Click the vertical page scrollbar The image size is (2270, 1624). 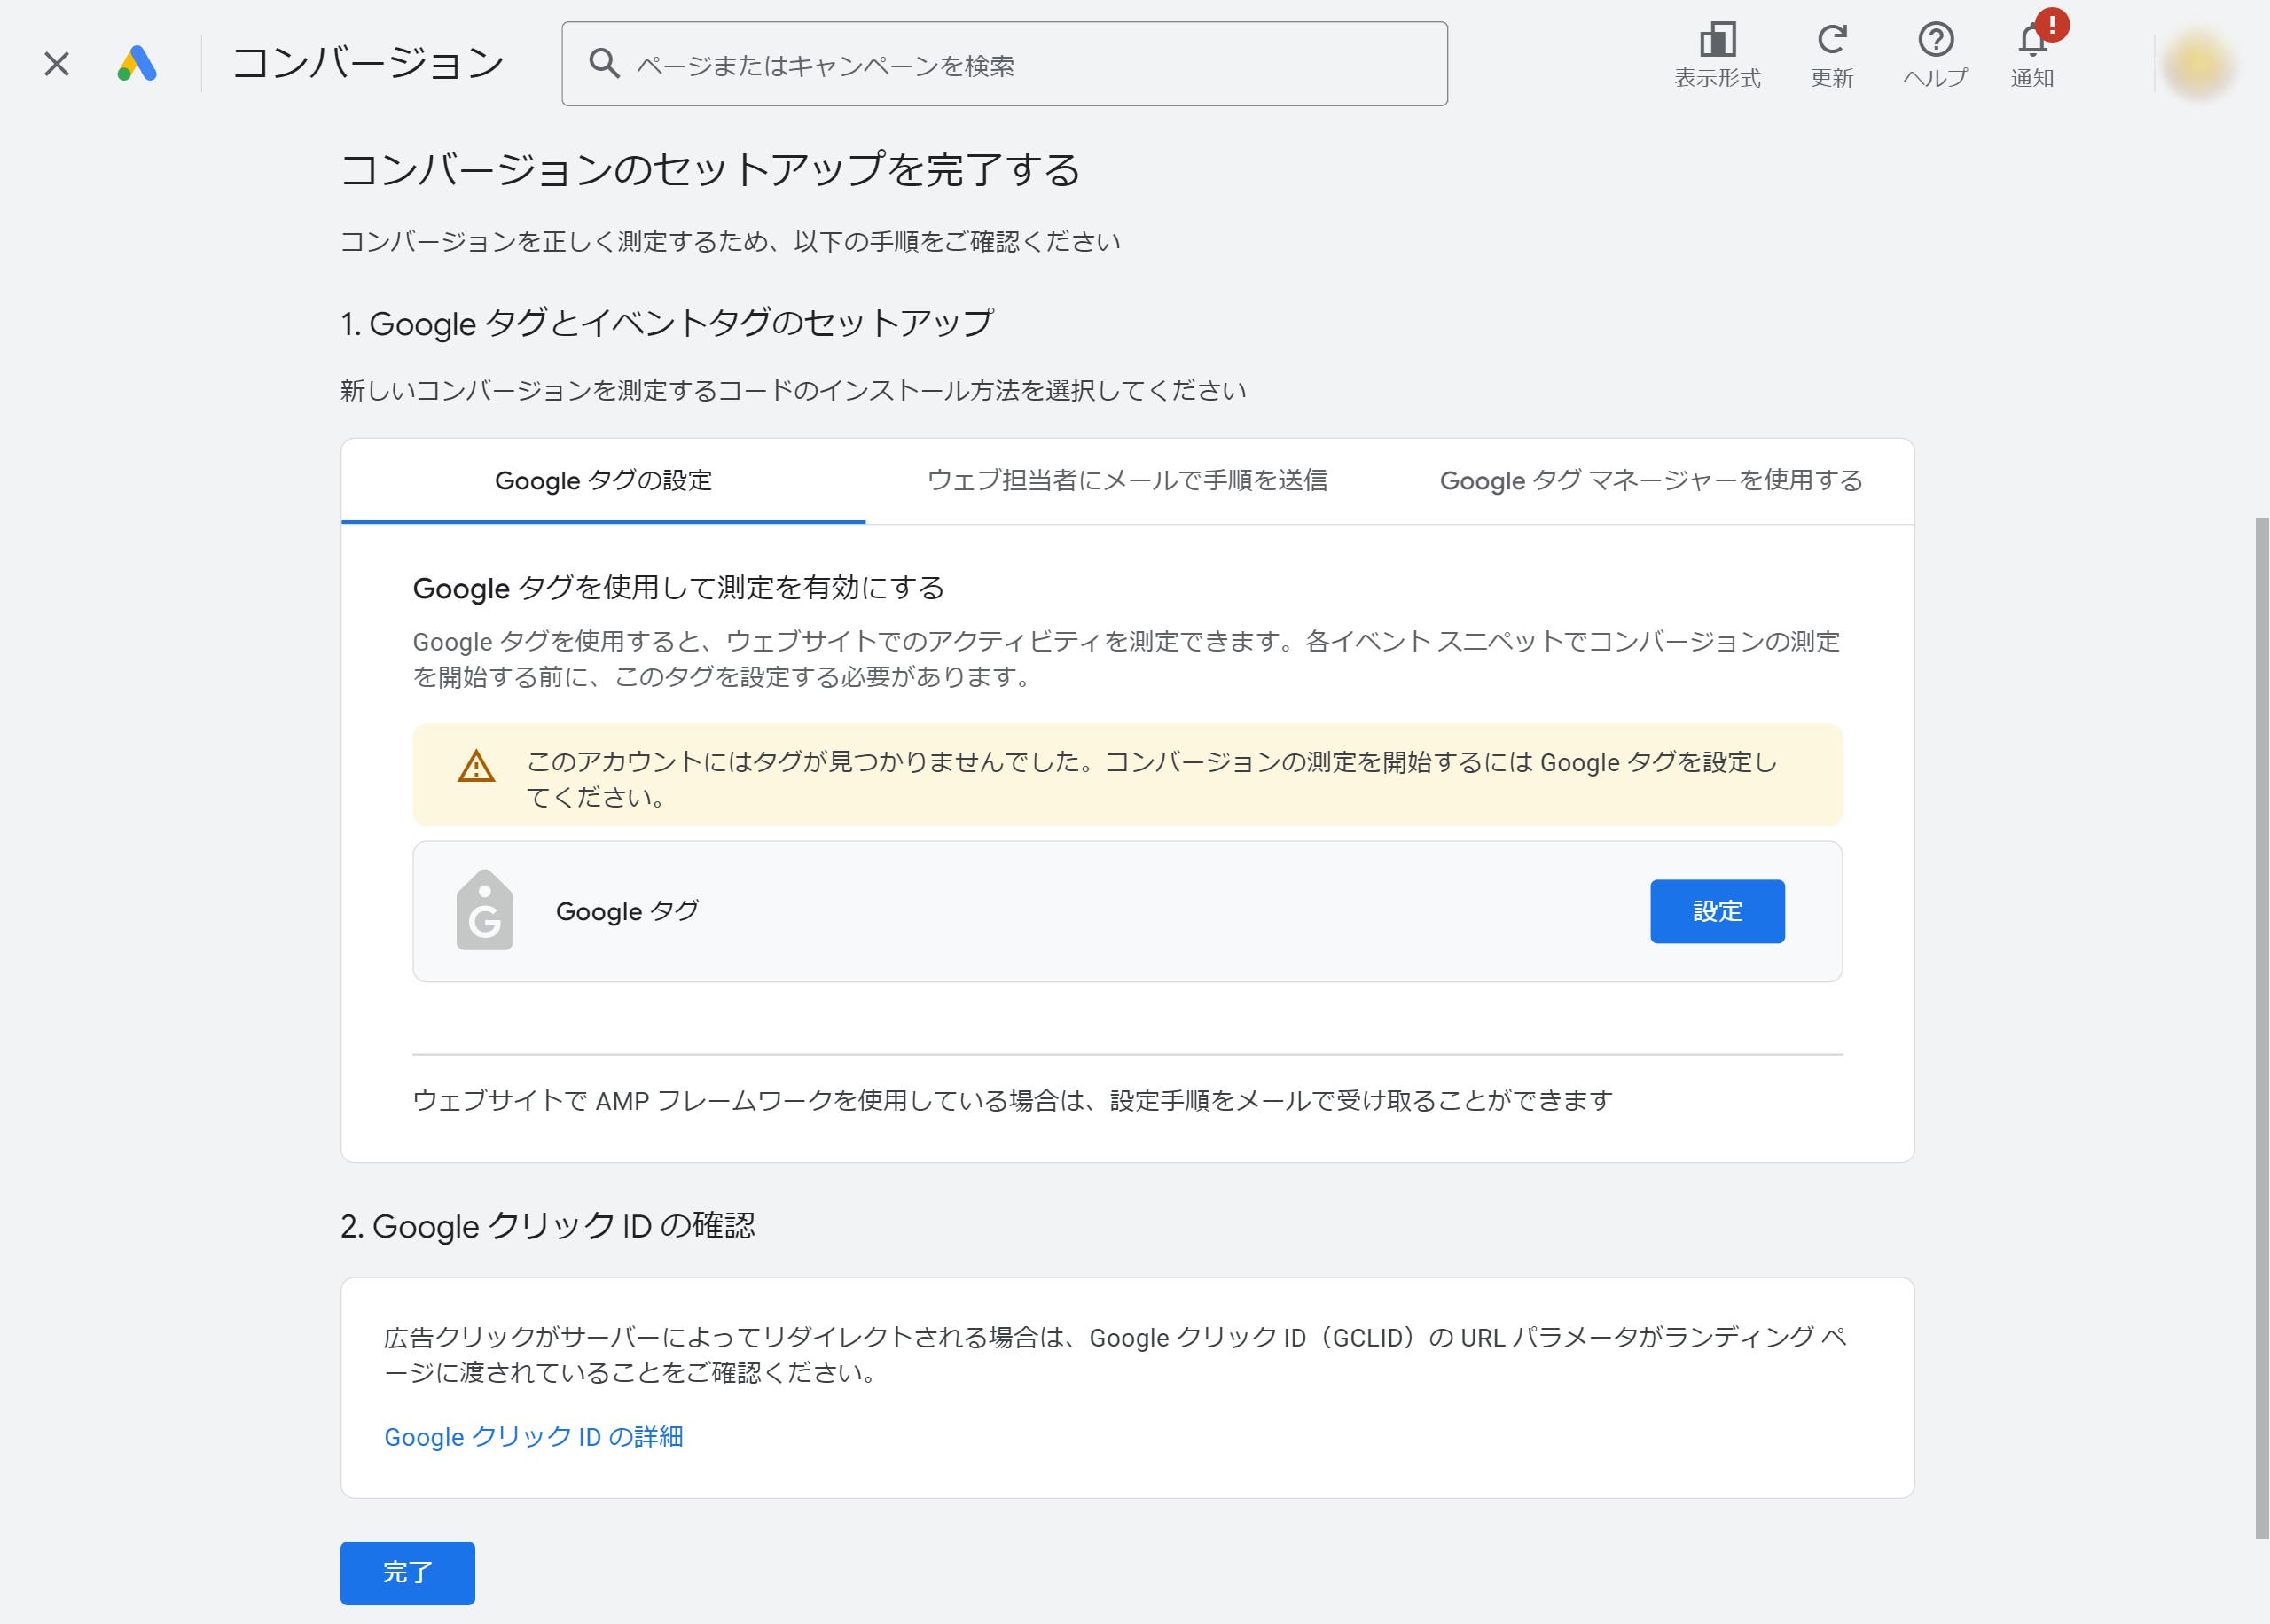pyautogui.click(x=2261, y=1027)
